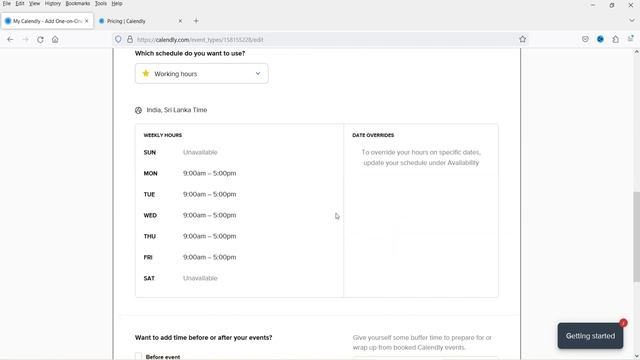This screenshot has height=360, width=640.
Task: Reload the page with the refresh icon
Action: (40, 40)
